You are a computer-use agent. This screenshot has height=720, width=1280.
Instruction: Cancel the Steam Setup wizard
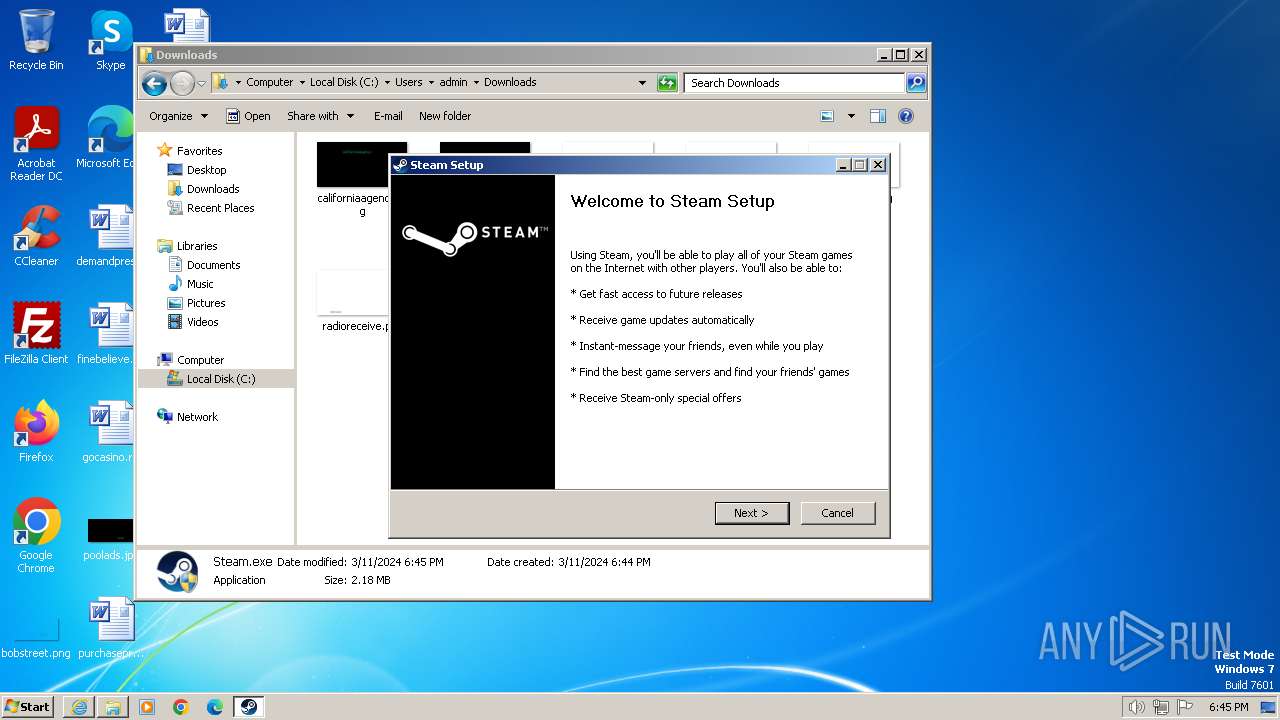point(837,513)
